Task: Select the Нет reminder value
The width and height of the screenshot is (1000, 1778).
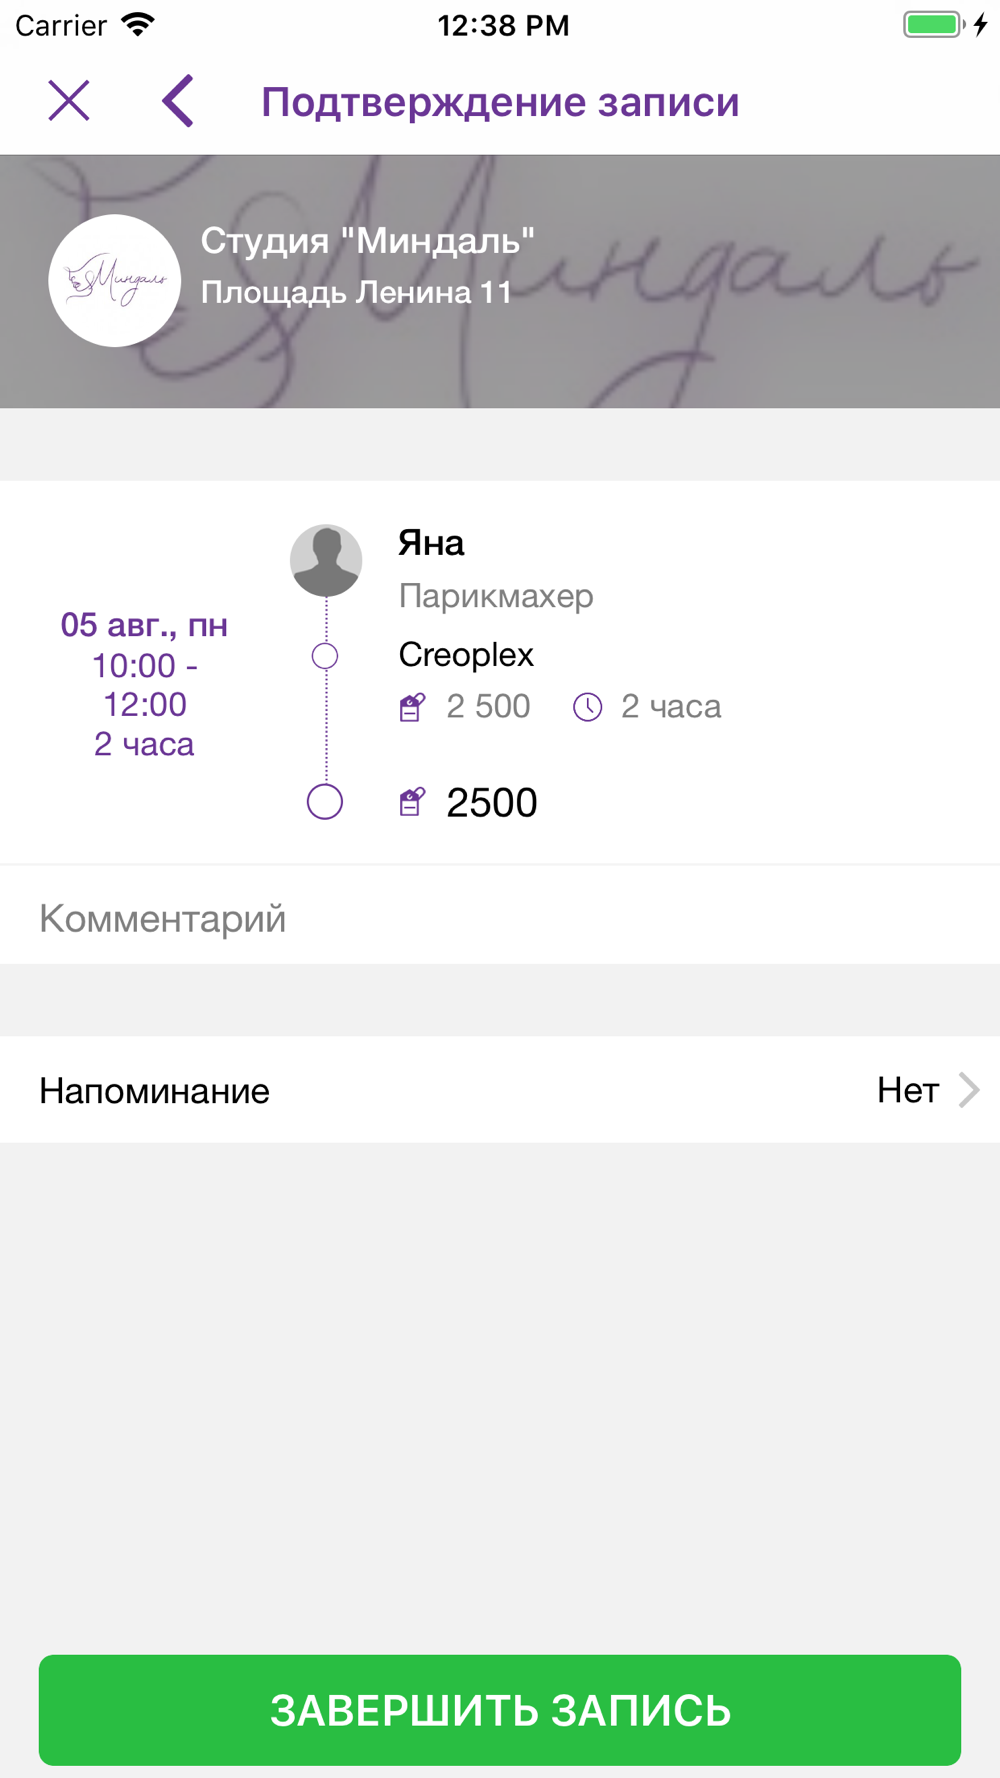Action: (907, 1090)
